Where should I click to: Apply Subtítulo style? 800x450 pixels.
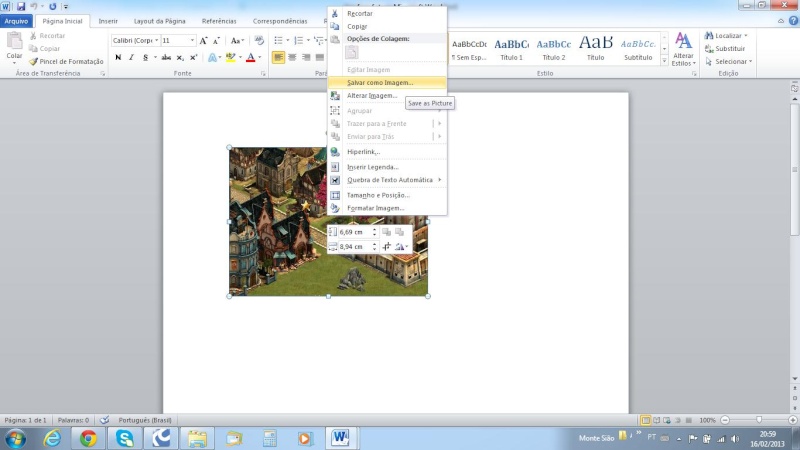coord(638,49)
